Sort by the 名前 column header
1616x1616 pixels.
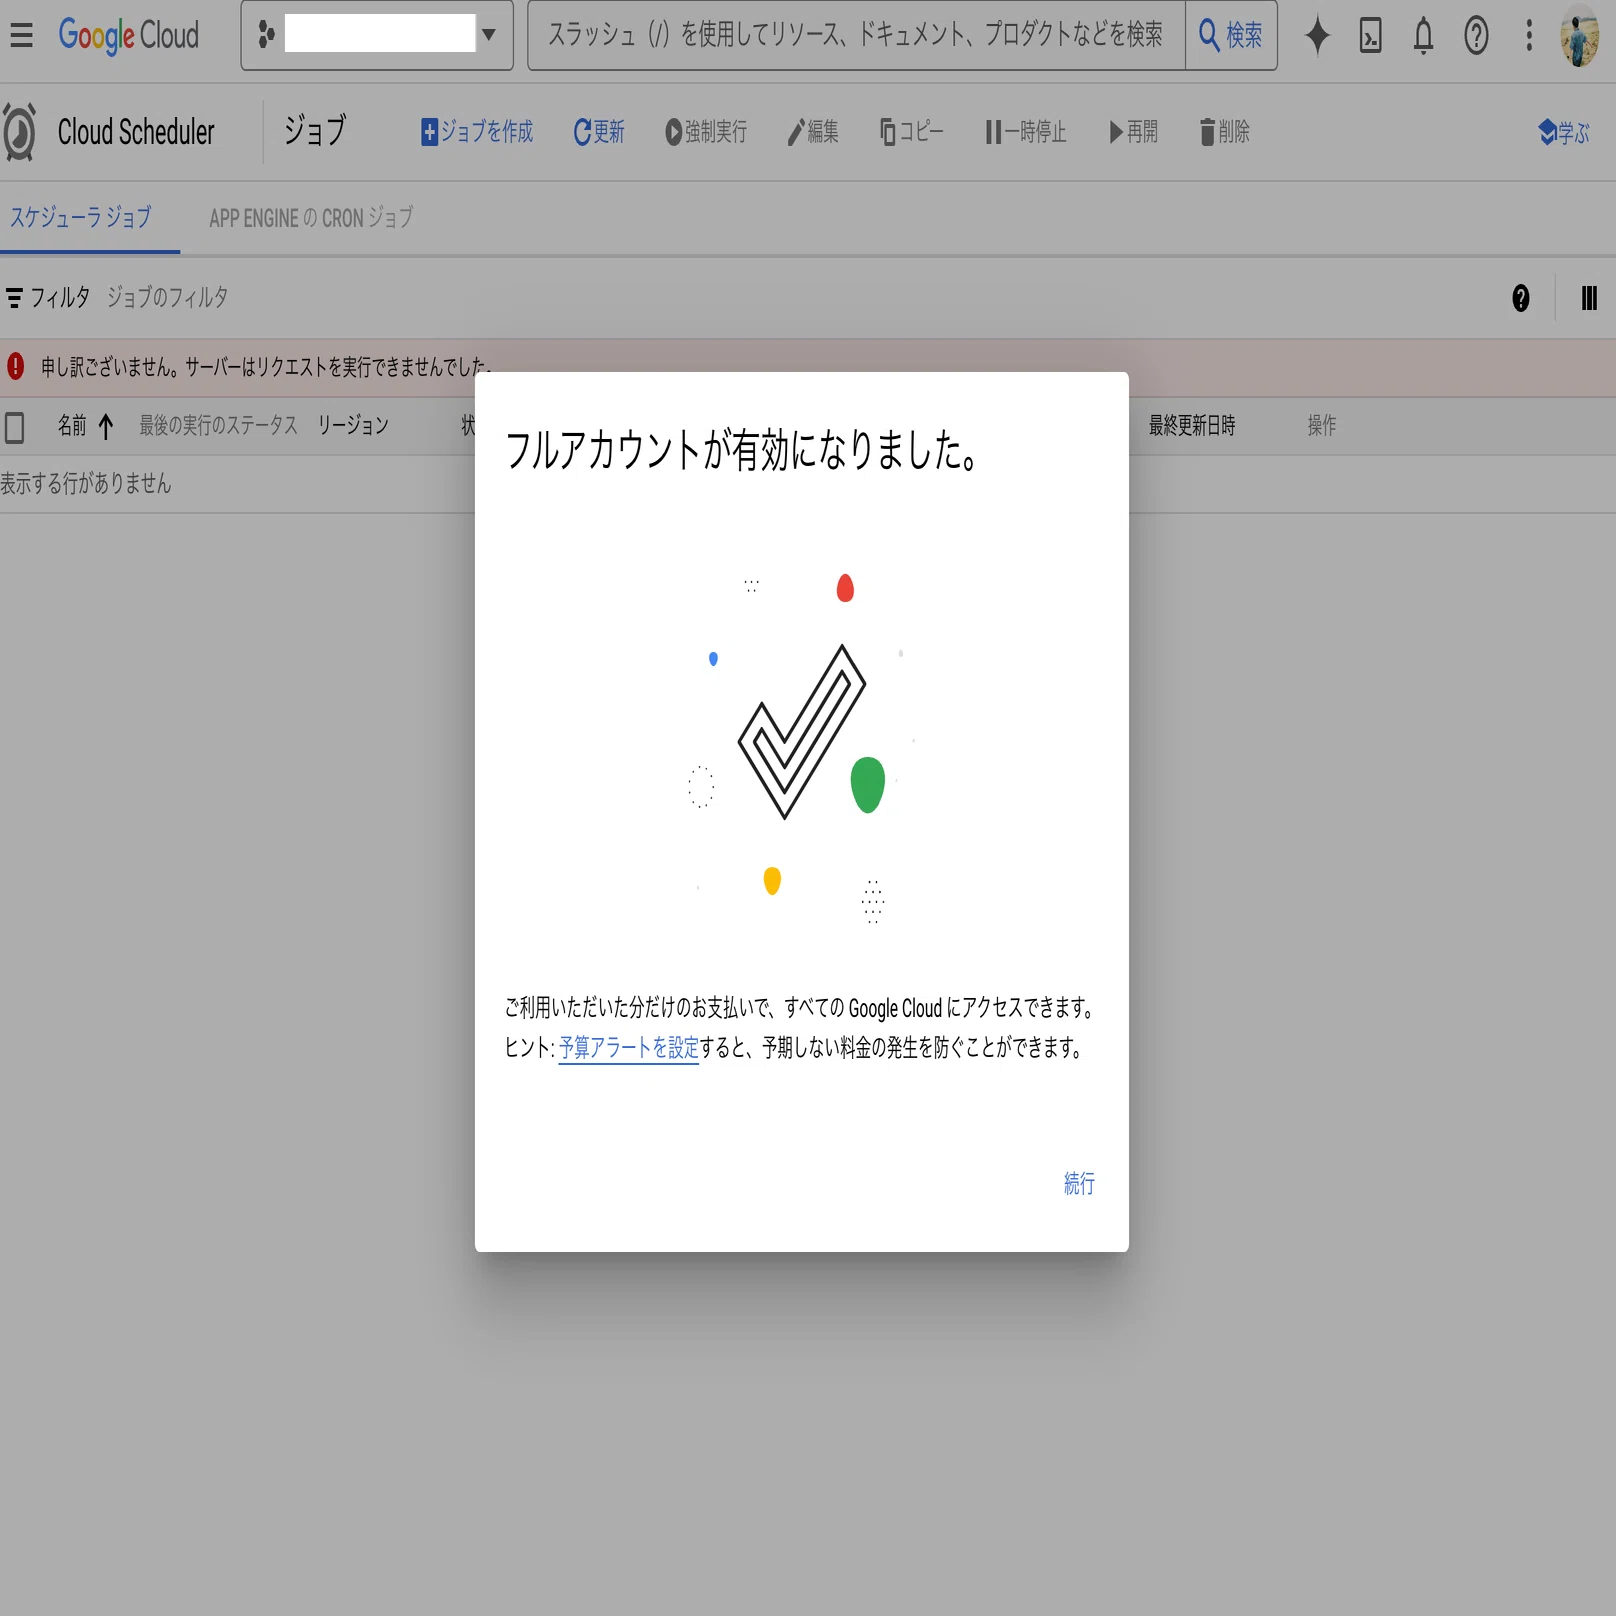coord(72,426)
